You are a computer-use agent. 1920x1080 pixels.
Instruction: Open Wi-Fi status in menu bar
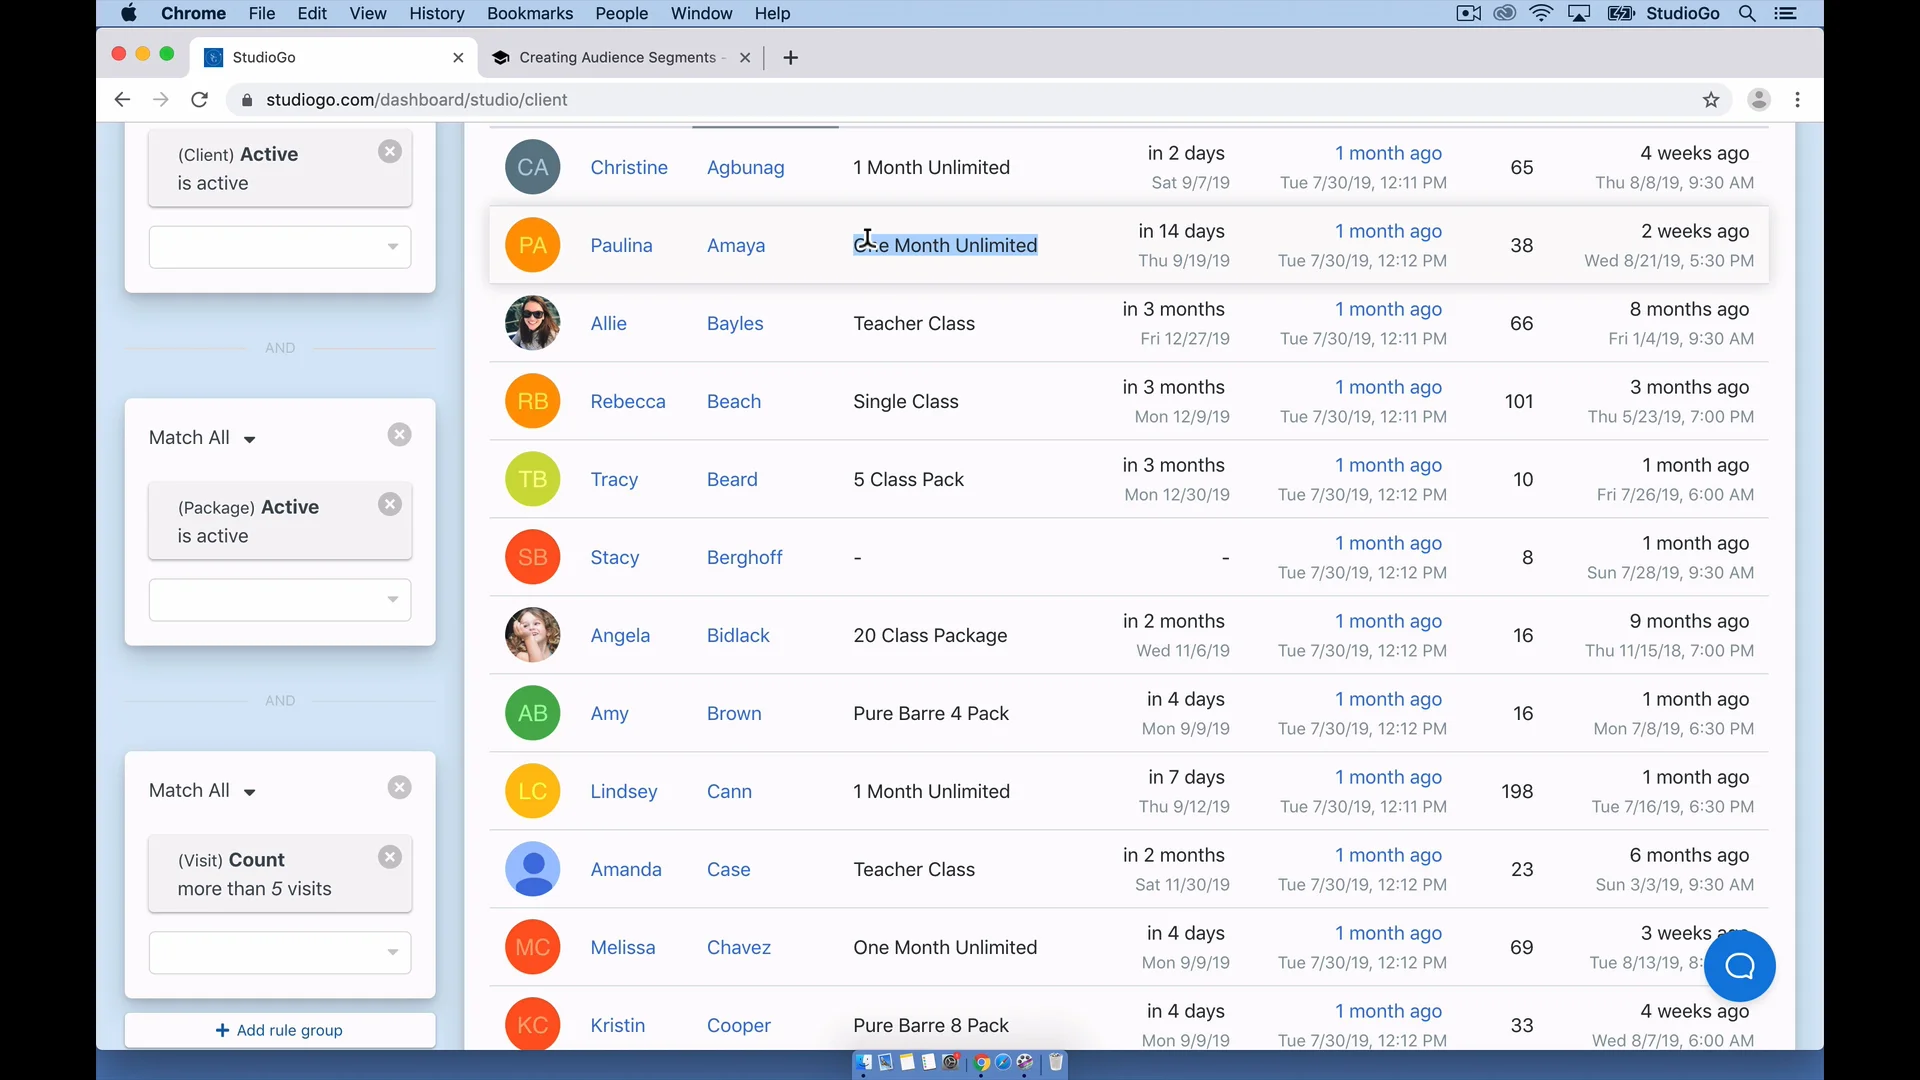[x=1541, y=13]
